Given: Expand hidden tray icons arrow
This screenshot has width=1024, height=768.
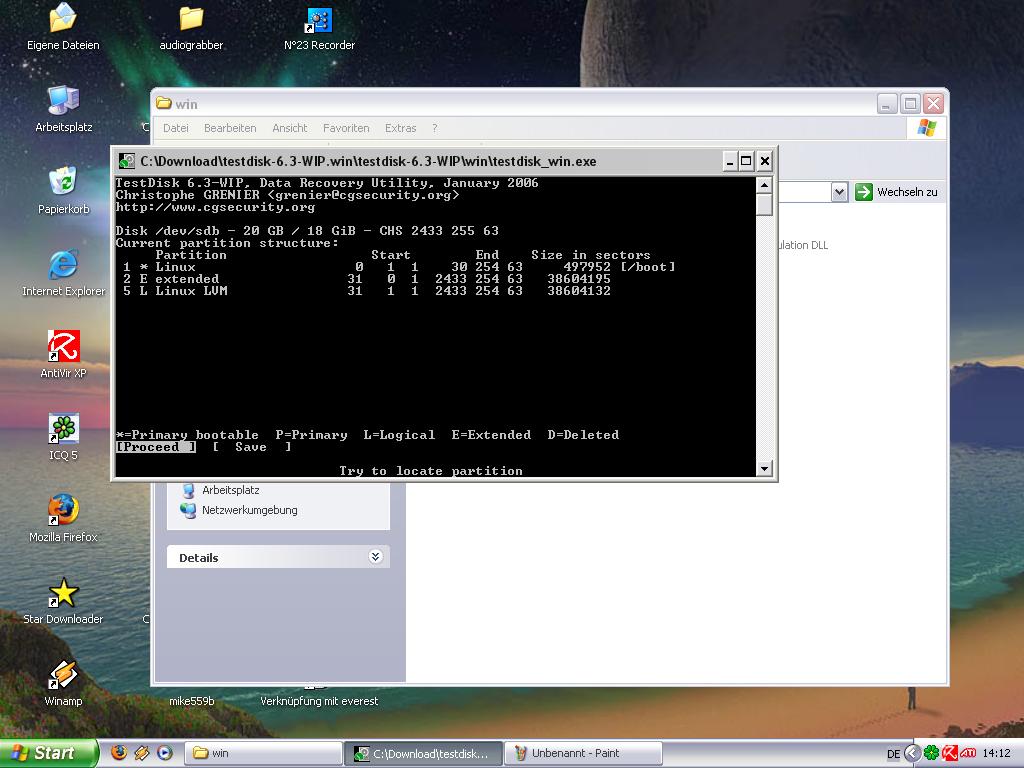Looking at the screenshot, I should [x=912, y=753].
